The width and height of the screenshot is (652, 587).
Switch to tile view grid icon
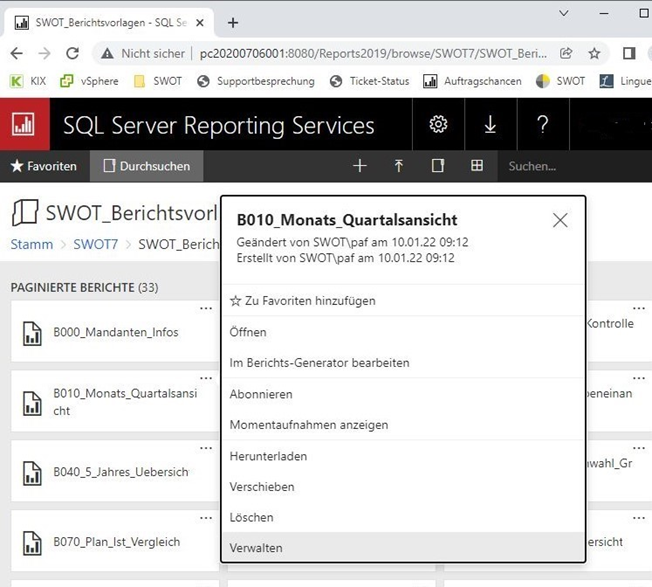[477, 166]
